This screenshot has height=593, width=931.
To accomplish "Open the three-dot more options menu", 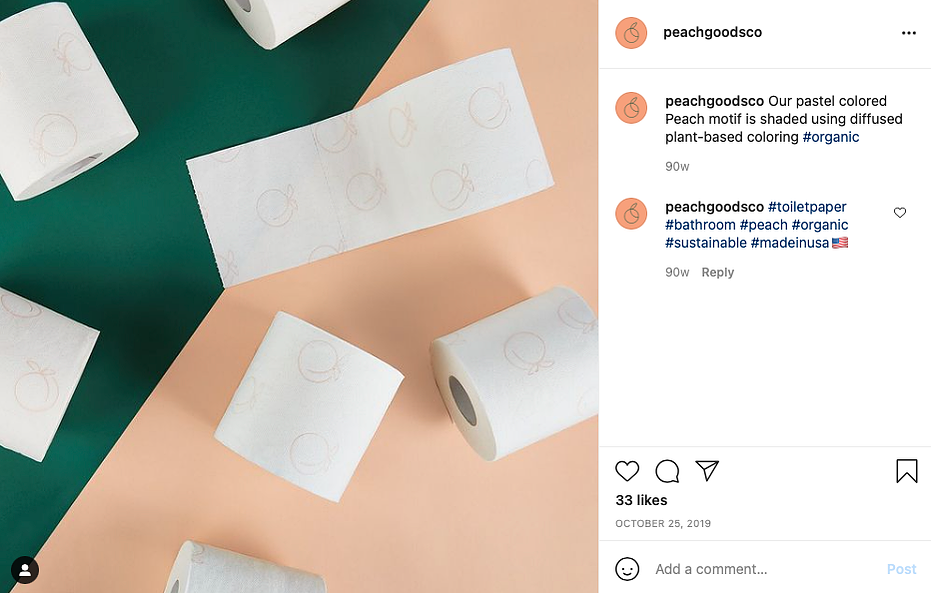I will coord(908,33).
